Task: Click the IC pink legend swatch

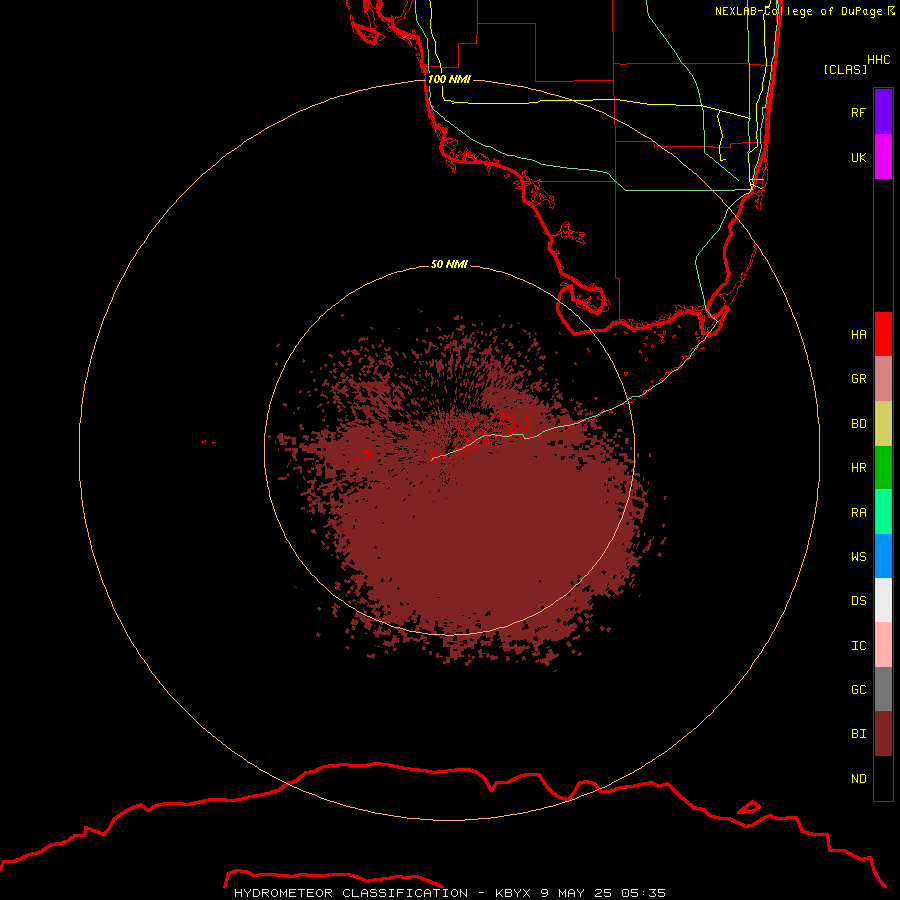Action: [x=883, y=645]
